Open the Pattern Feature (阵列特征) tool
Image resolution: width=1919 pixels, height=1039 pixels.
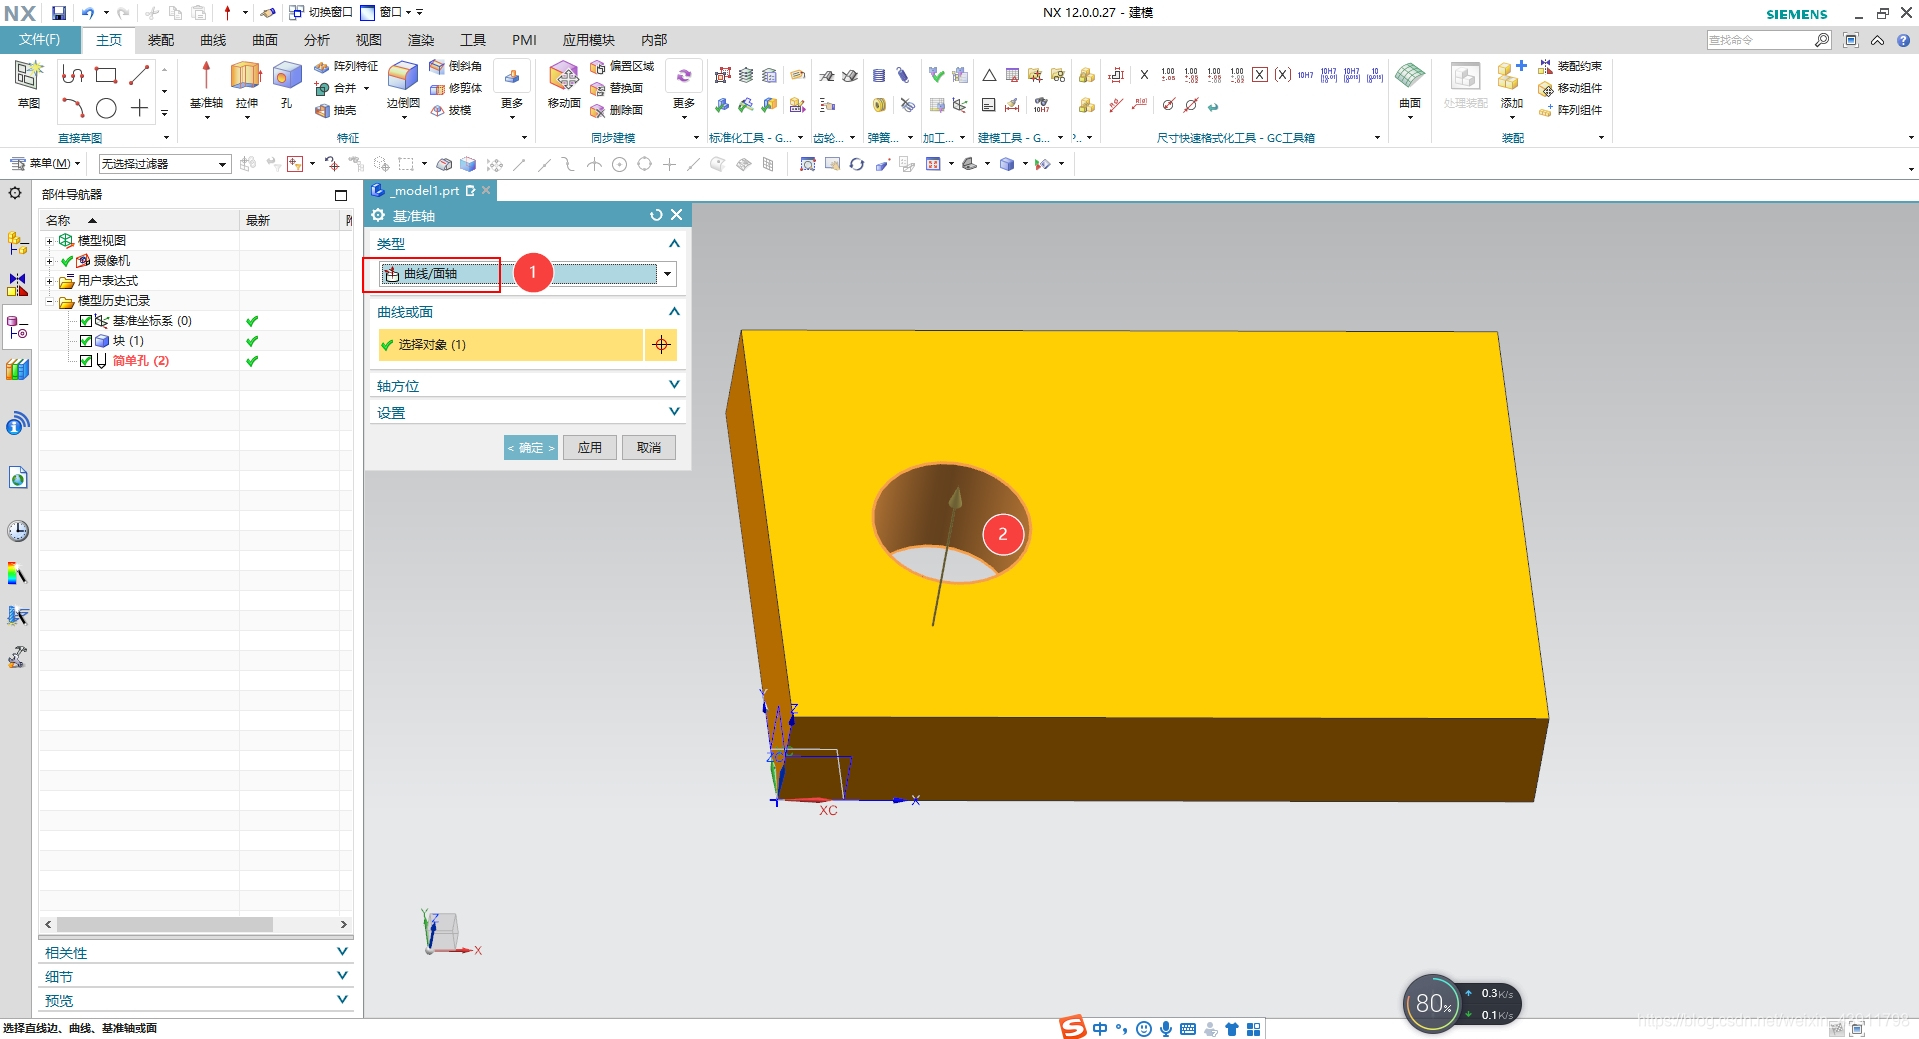pos(346,66)
